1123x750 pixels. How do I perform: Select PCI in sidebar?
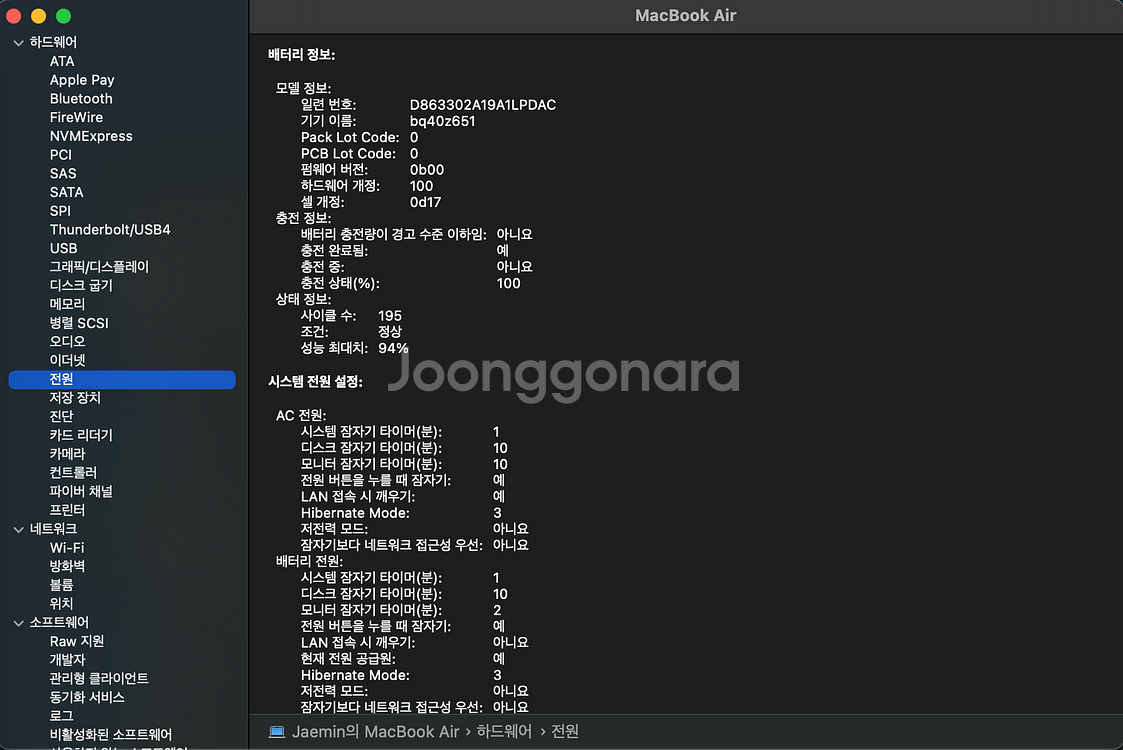click(x=61, y=155)
